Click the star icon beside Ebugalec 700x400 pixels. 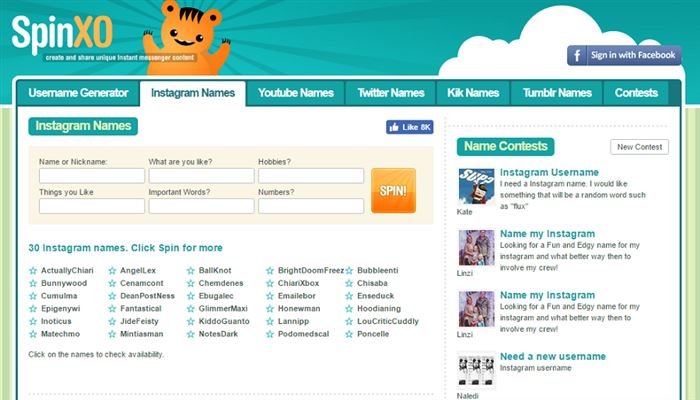191,296
